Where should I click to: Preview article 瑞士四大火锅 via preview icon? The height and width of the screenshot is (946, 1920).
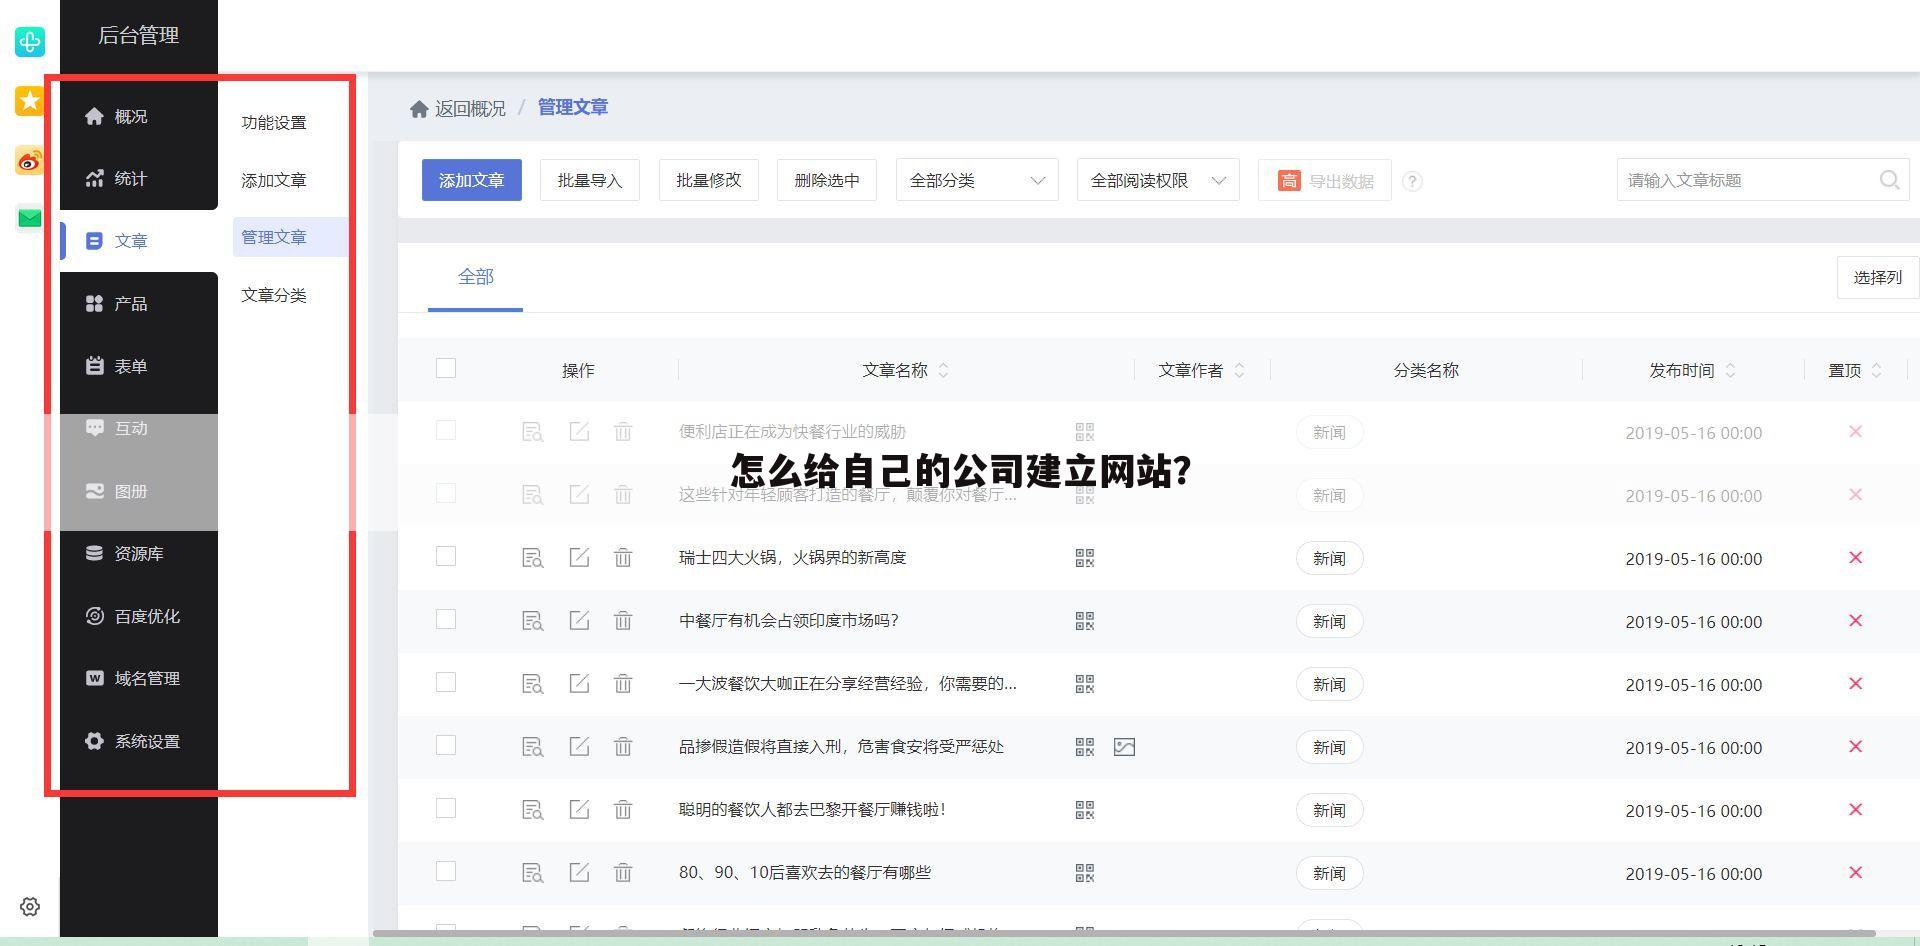[x=532, y=558]
